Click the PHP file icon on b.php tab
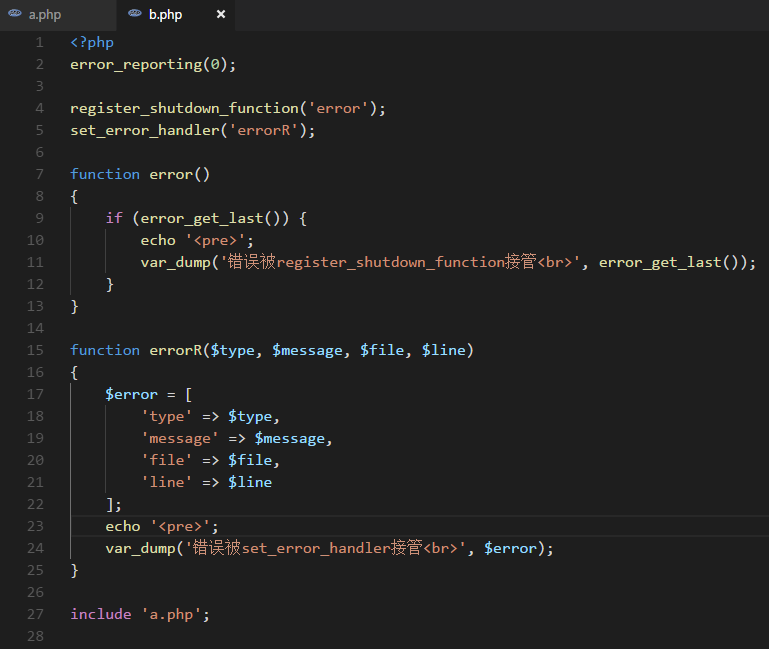Viewport: 769px width, 649px height. pos(136,15)
